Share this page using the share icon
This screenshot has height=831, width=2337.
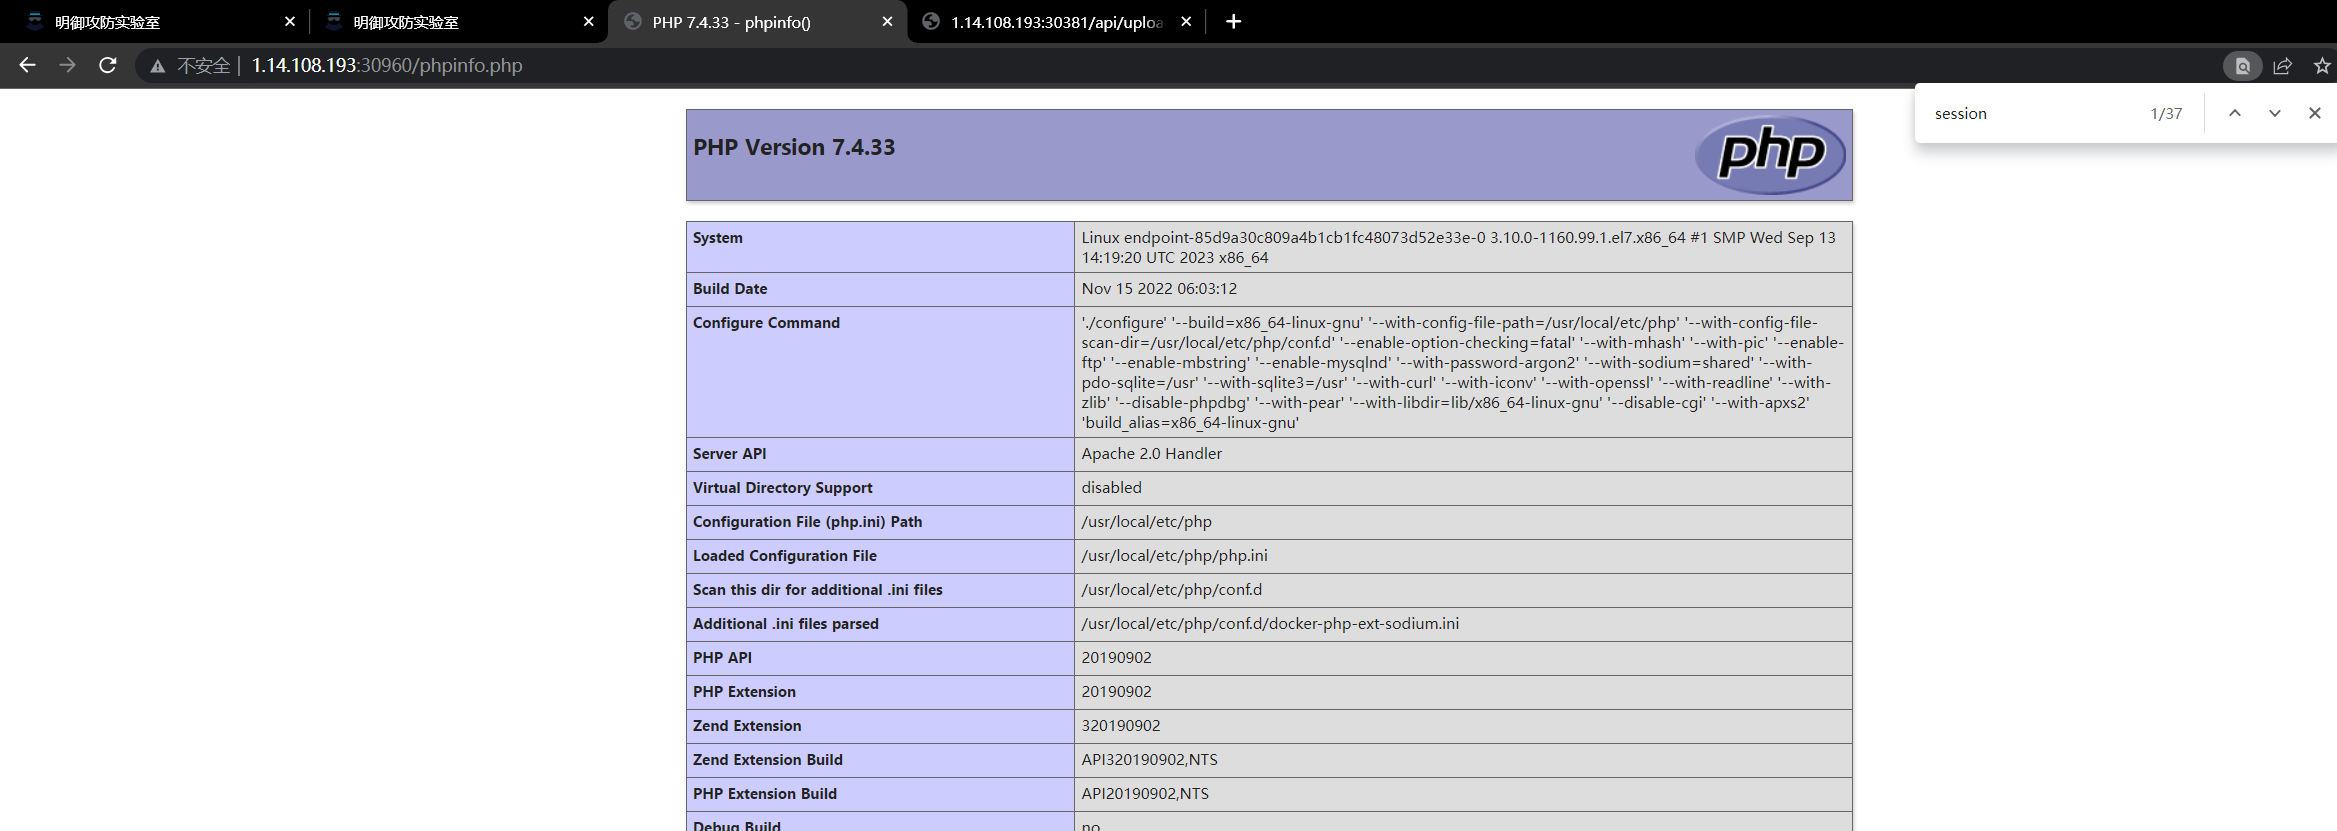click(2282, 66)
